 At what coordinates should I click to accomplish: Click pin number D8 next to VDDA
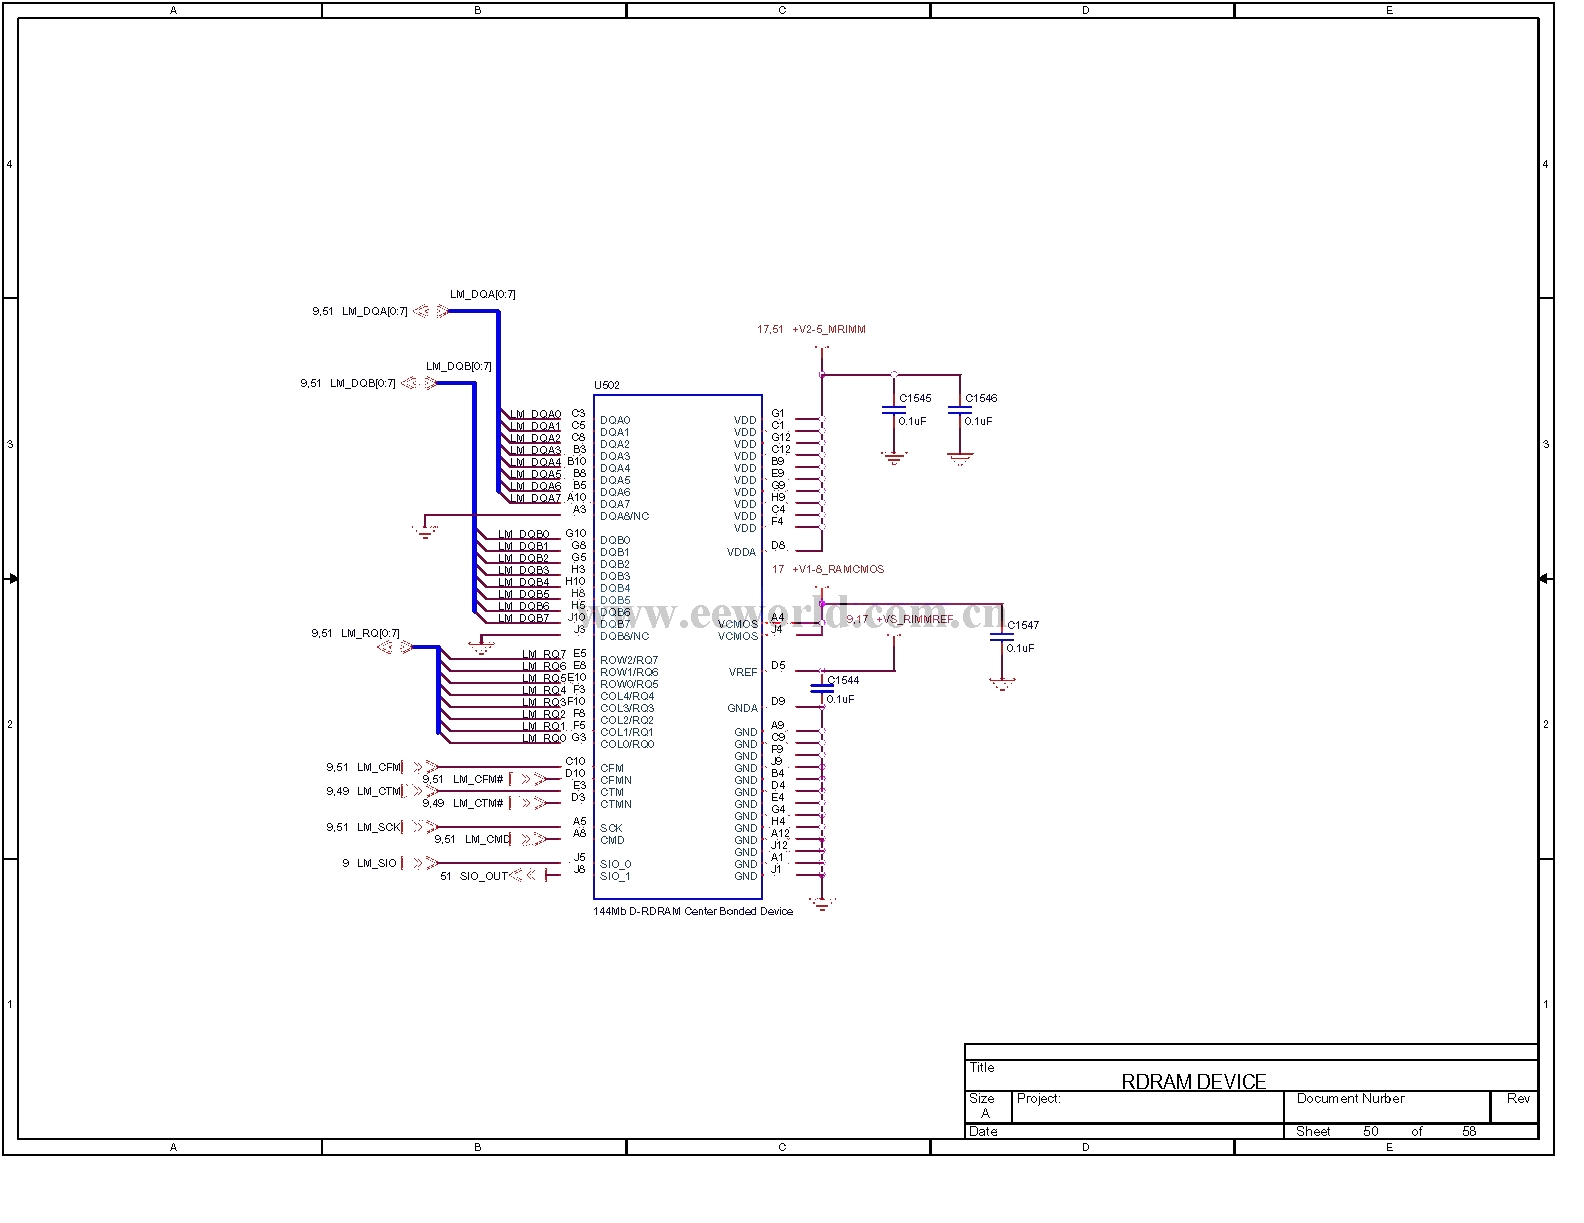[779, 545]
